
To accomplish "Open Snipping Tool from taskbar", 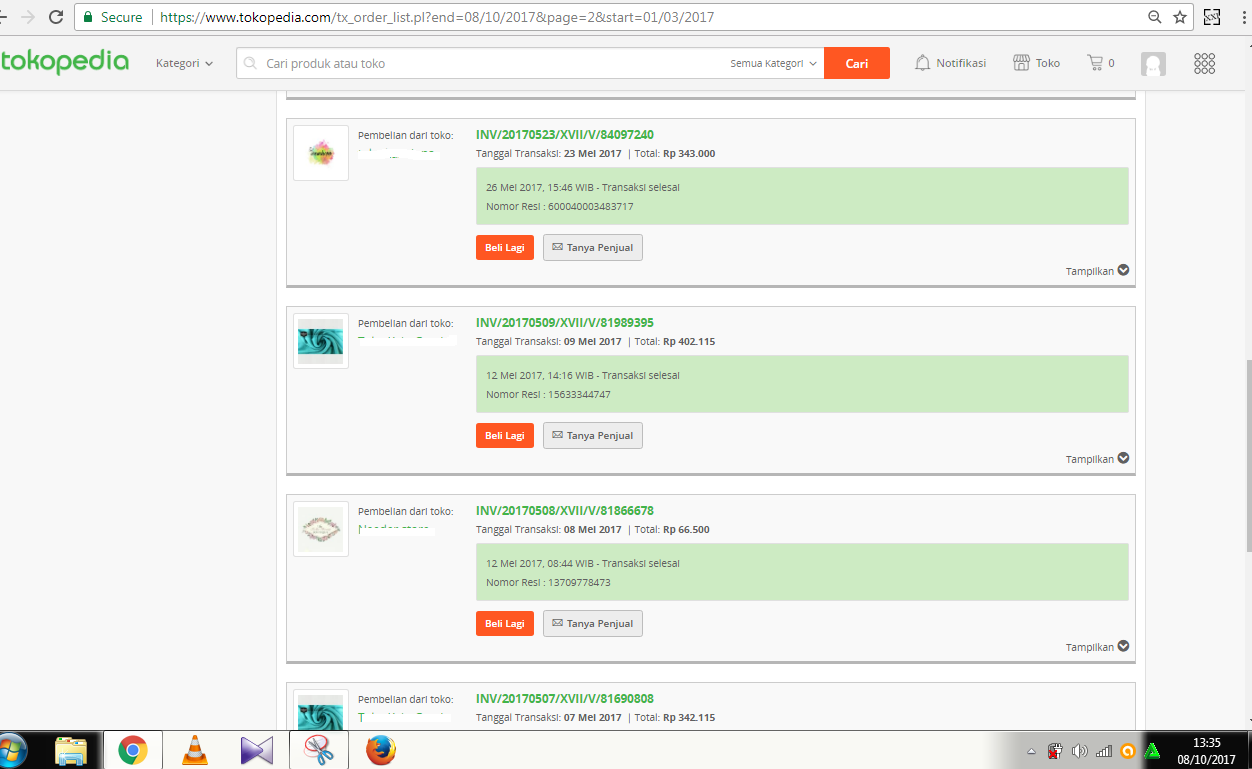I will [319, 750].
